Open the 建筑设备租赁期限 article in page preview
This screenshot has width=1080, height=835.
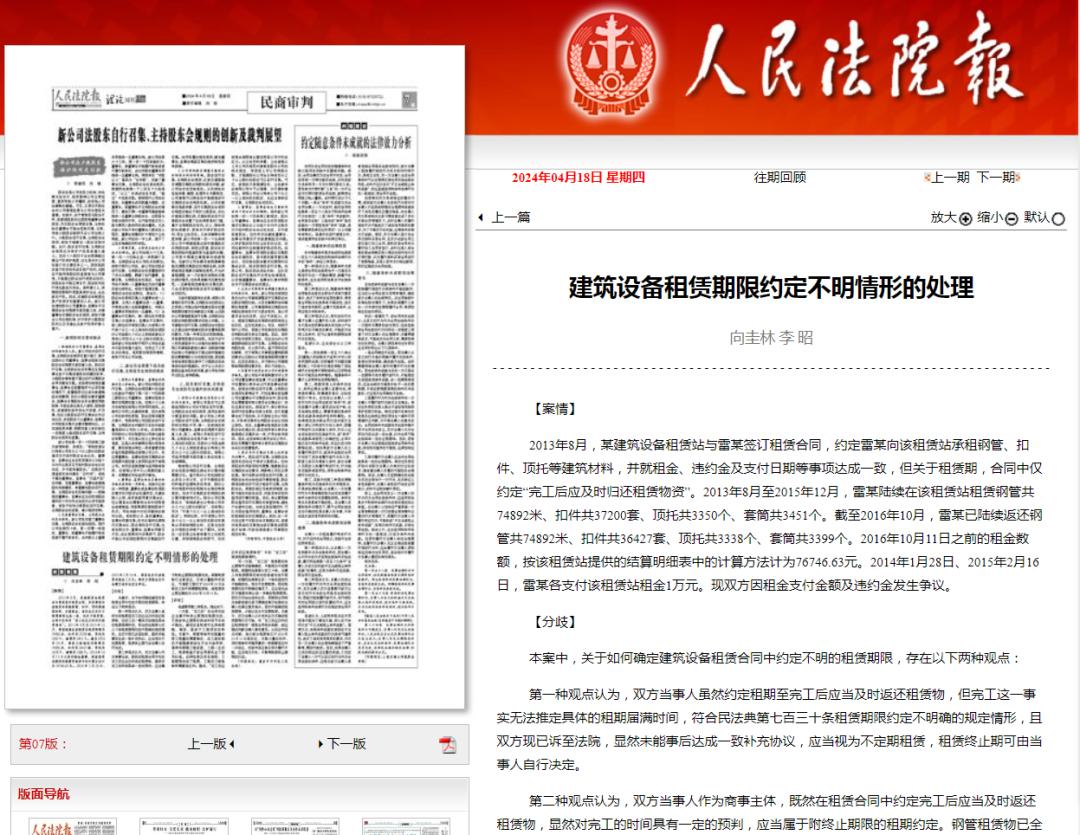pos(140,557)
